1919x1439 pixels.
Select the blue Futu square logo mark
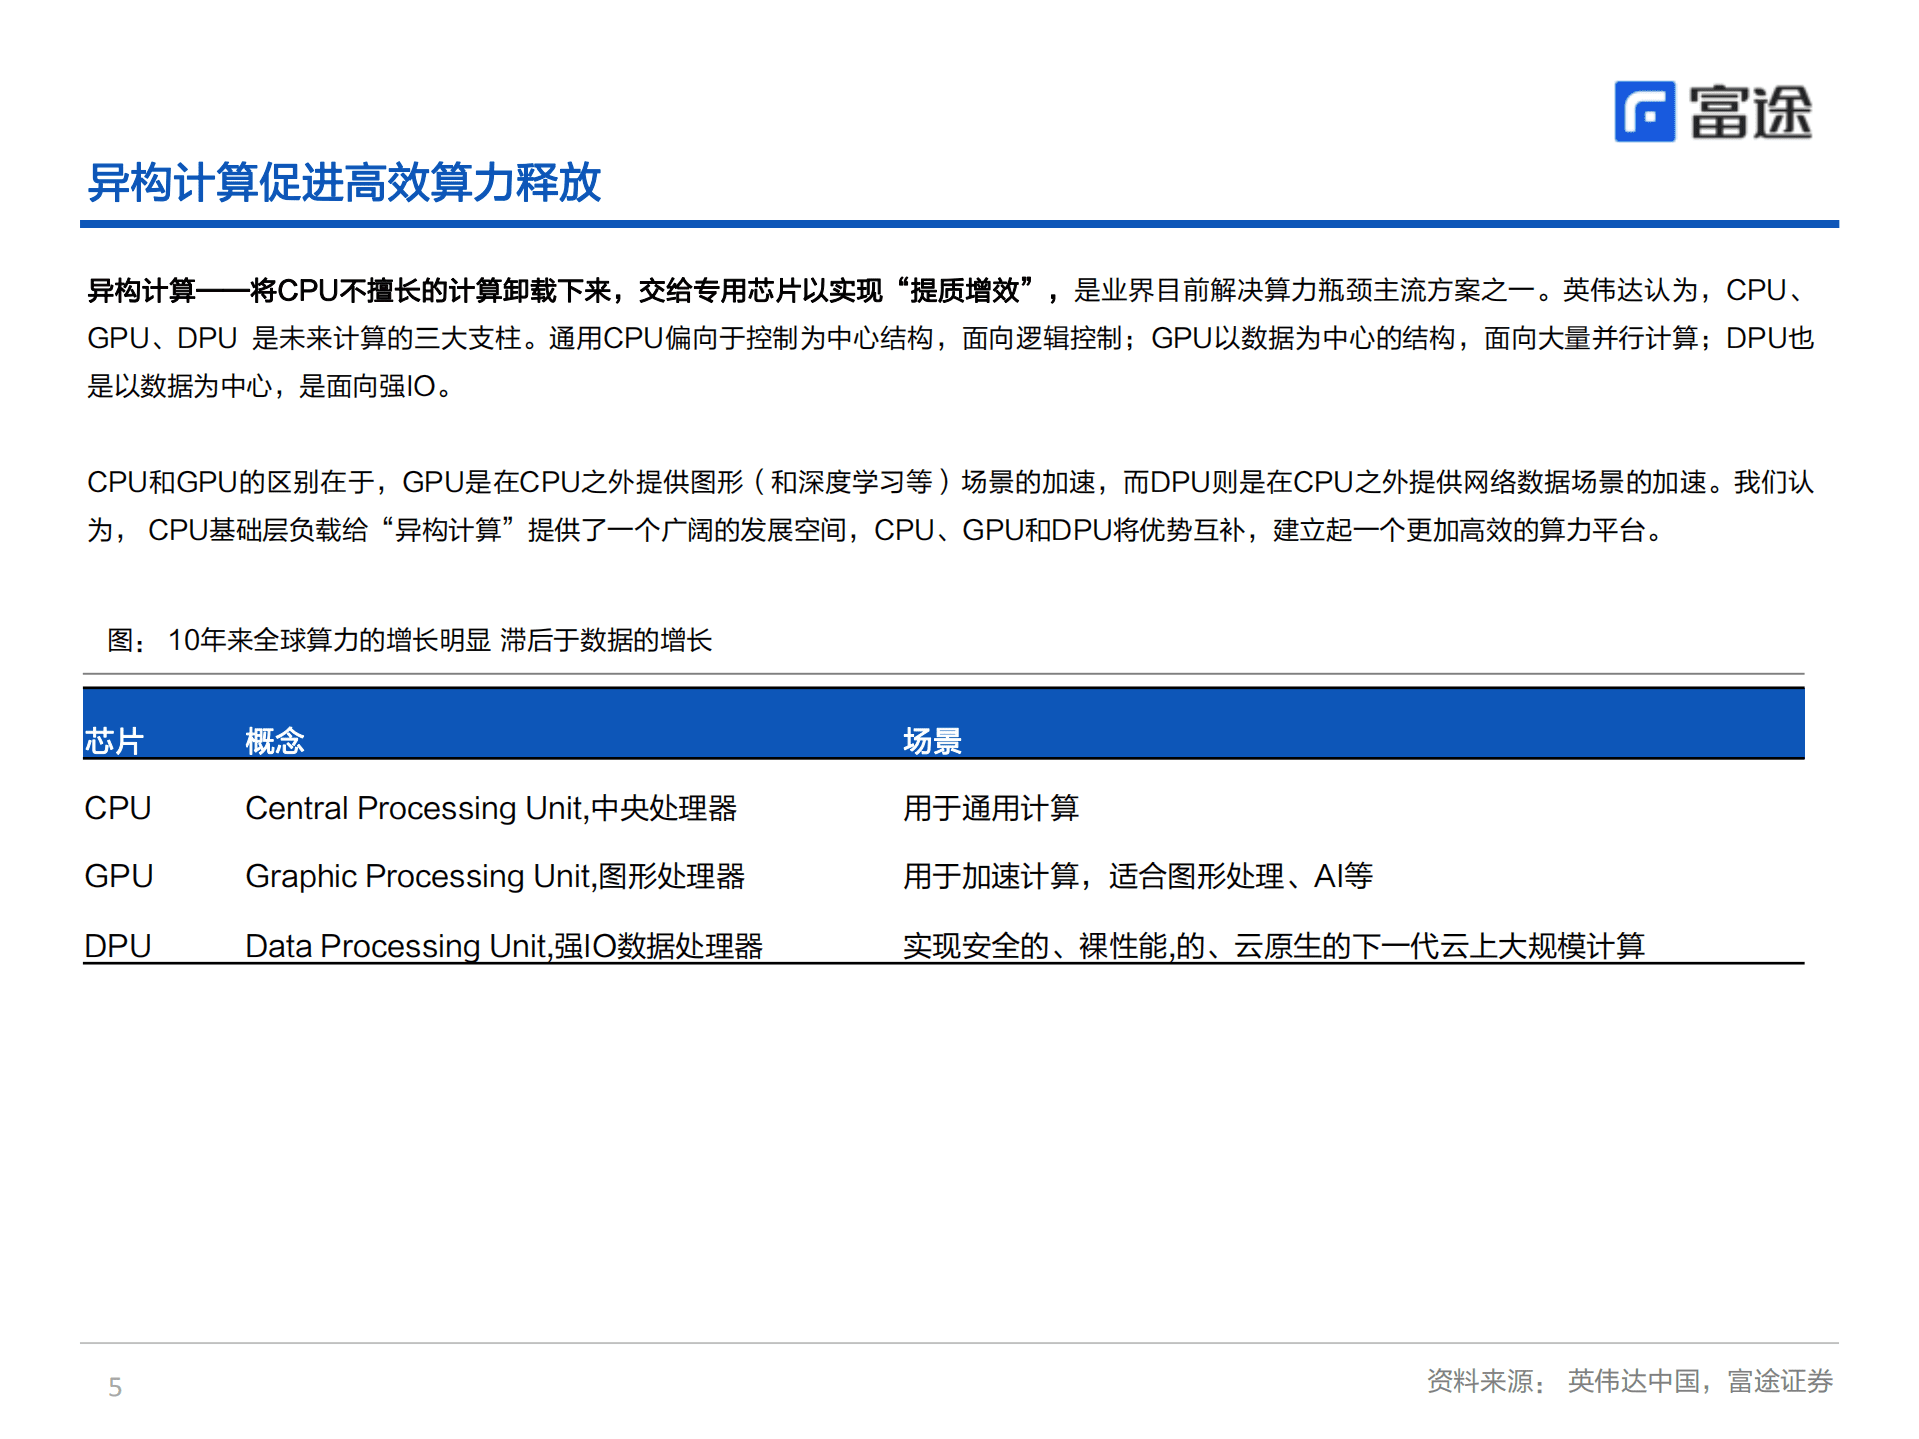pyautogui.click(x=1646, y=113)
